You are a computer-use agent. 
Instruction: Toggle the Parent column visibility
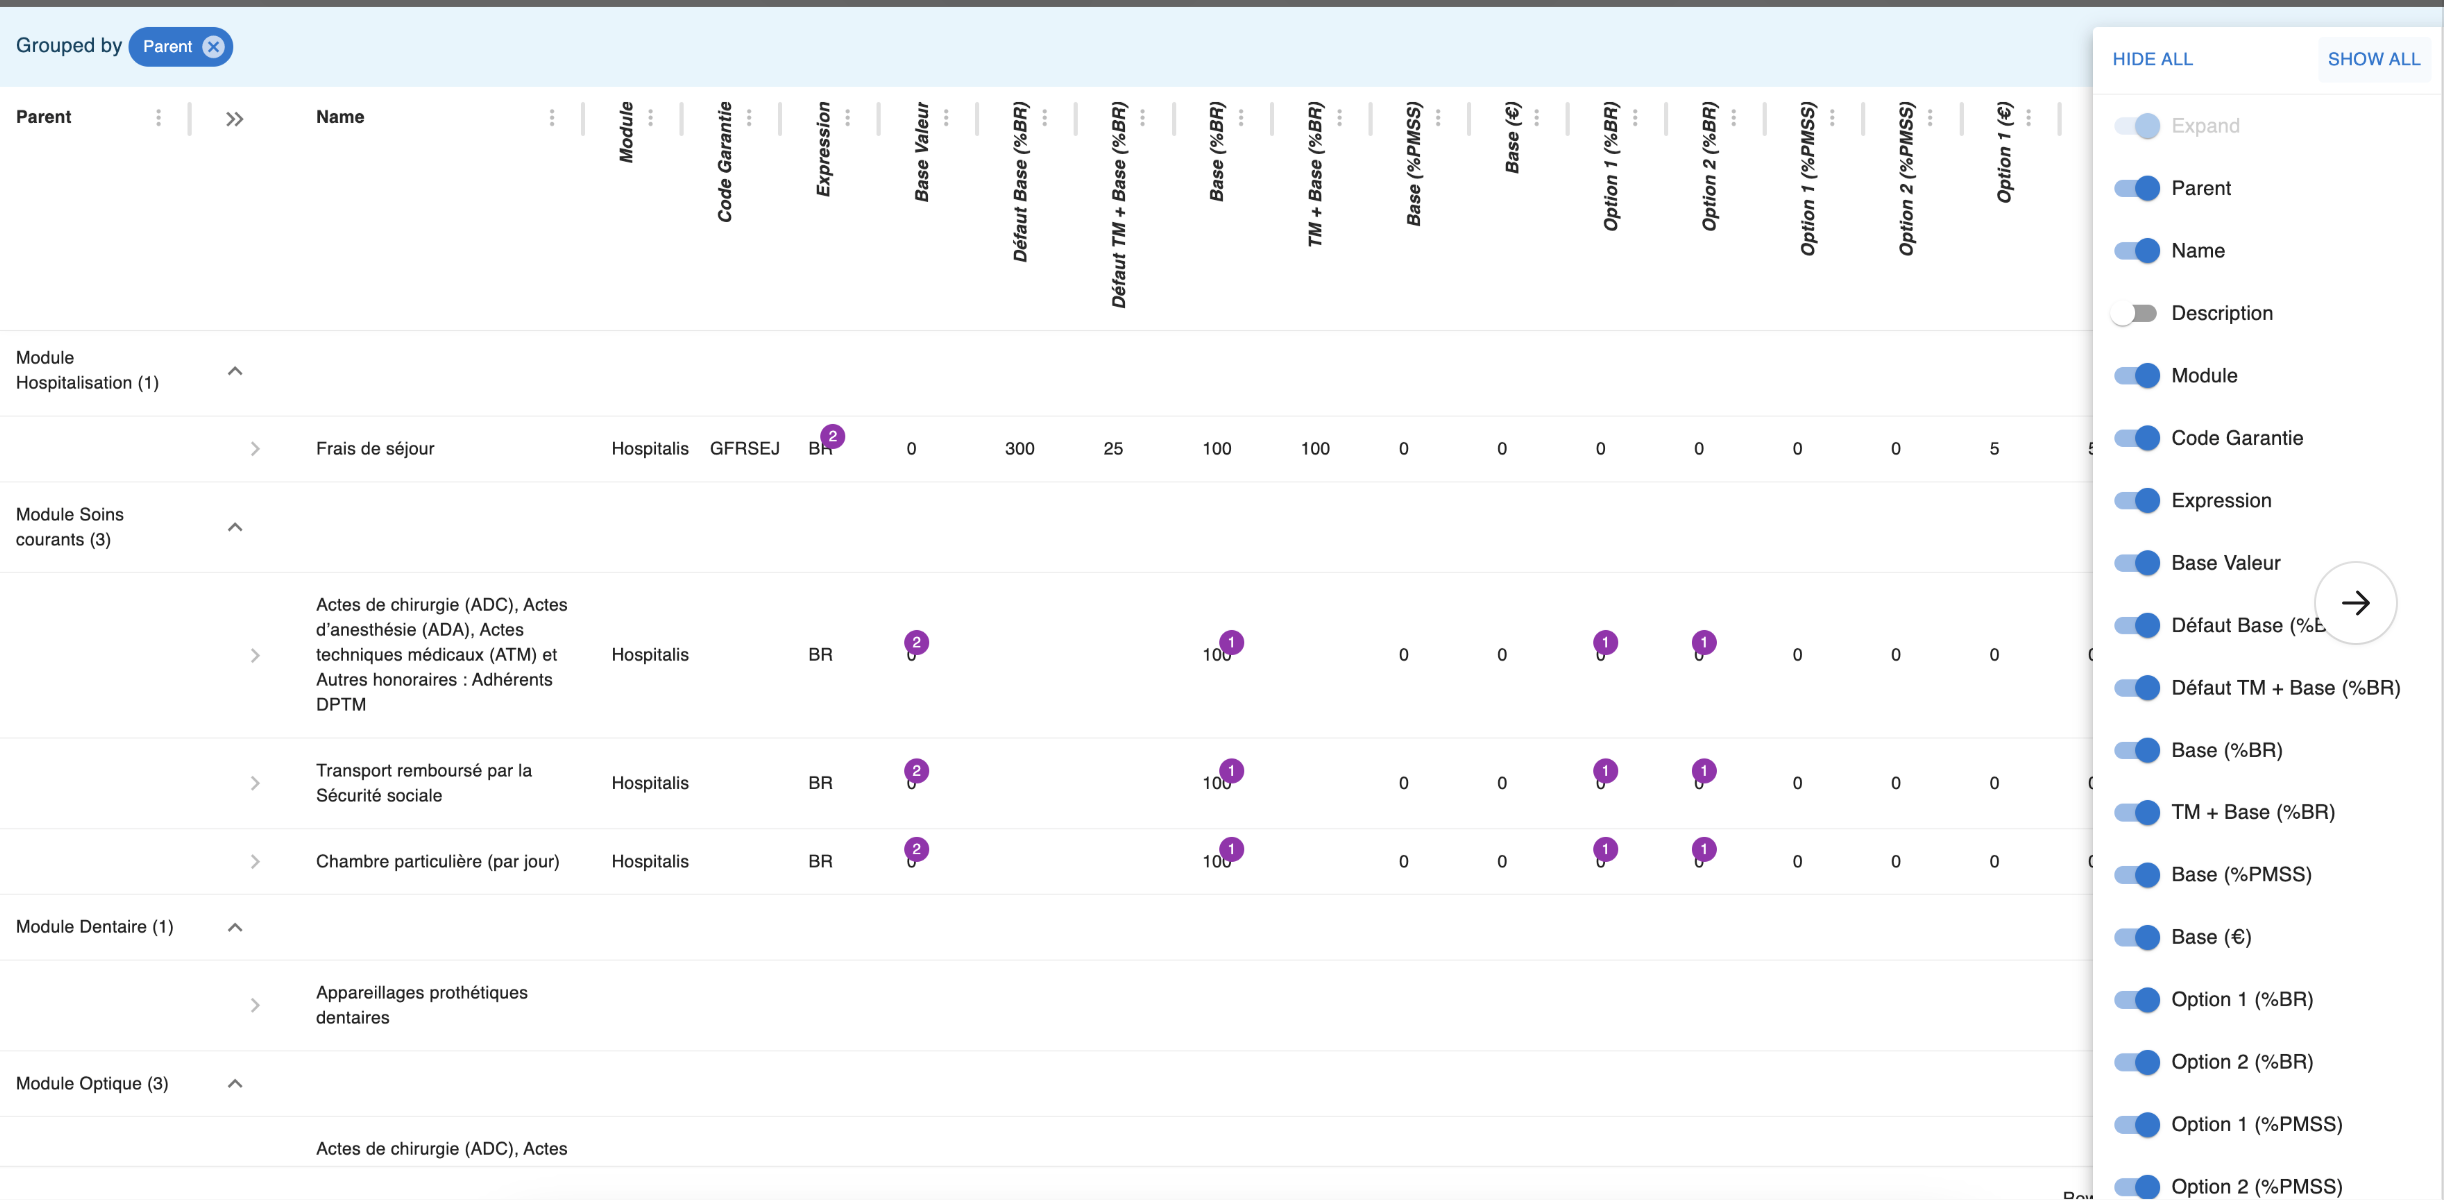[x=2137, y=188]
